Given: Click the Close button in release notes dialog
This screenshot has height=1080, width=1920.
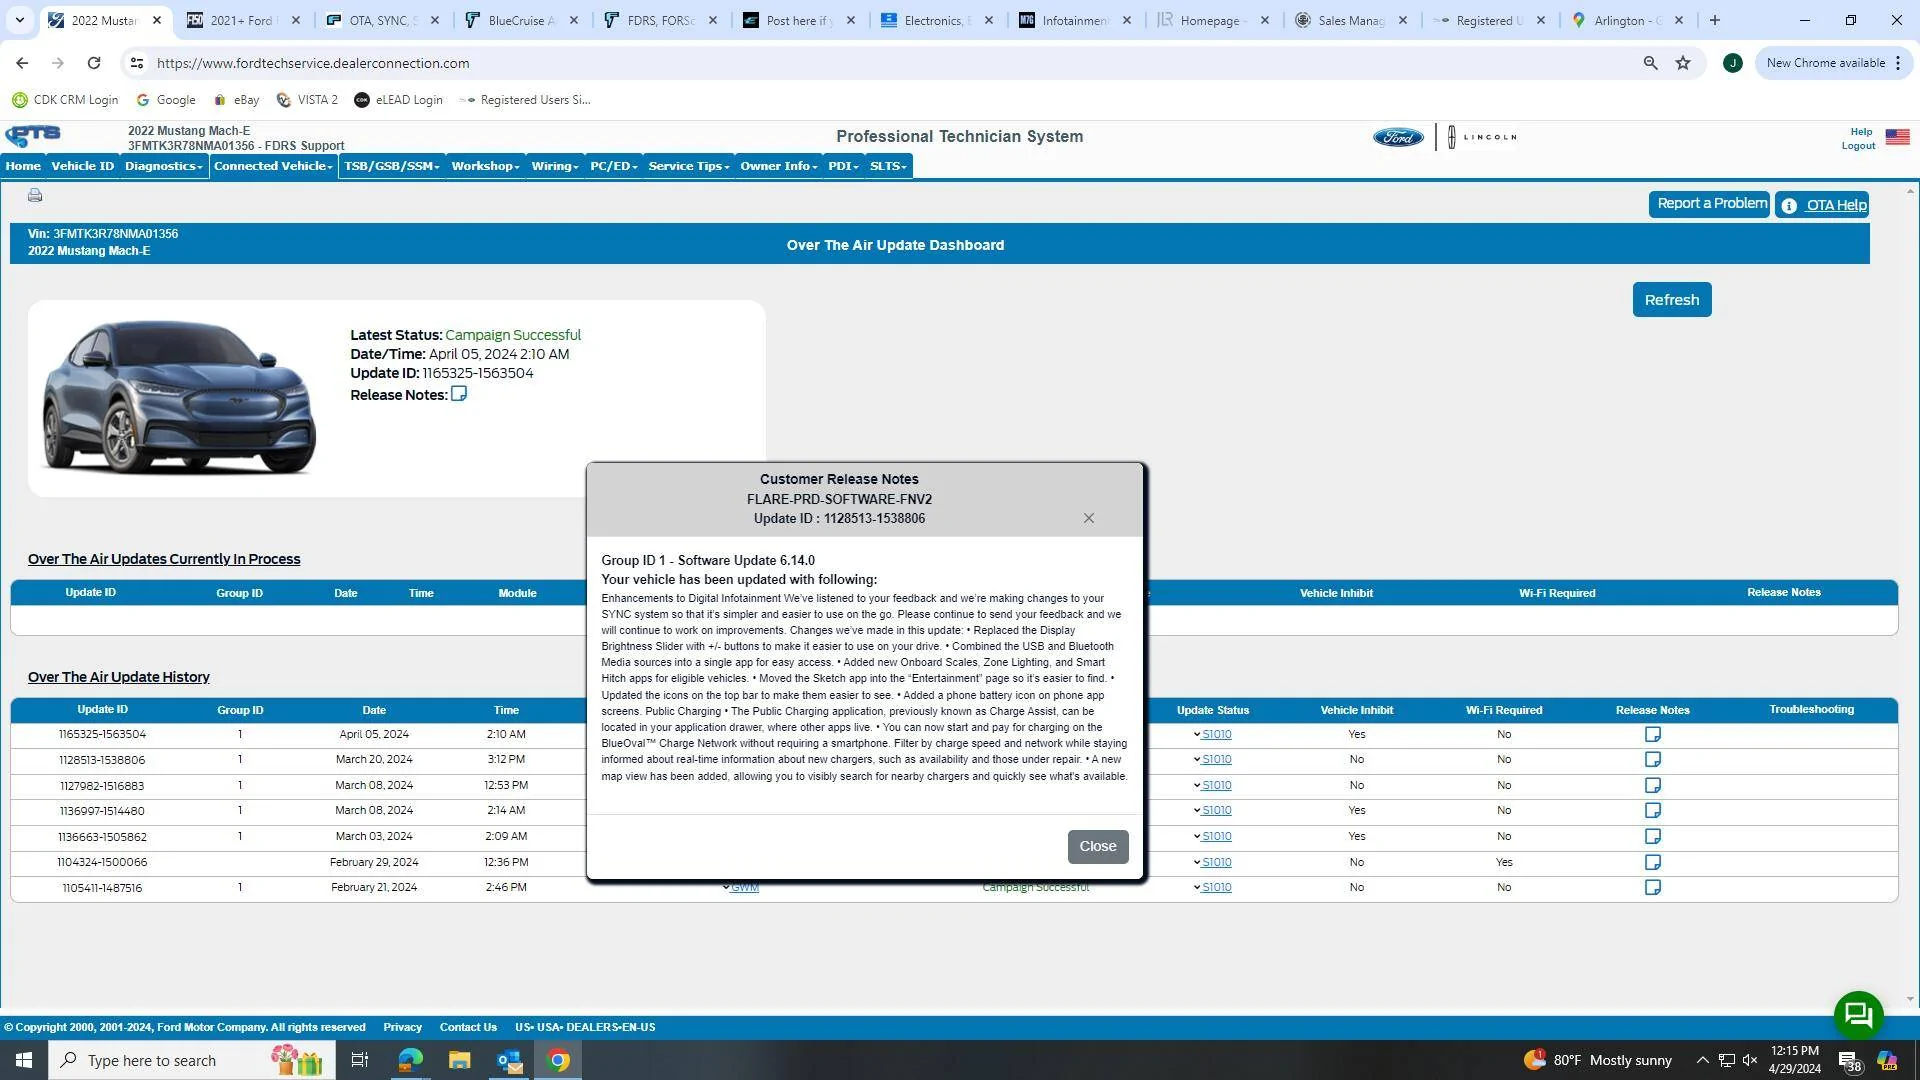Looking at the screenshot, I should [x=1098, y=847].
